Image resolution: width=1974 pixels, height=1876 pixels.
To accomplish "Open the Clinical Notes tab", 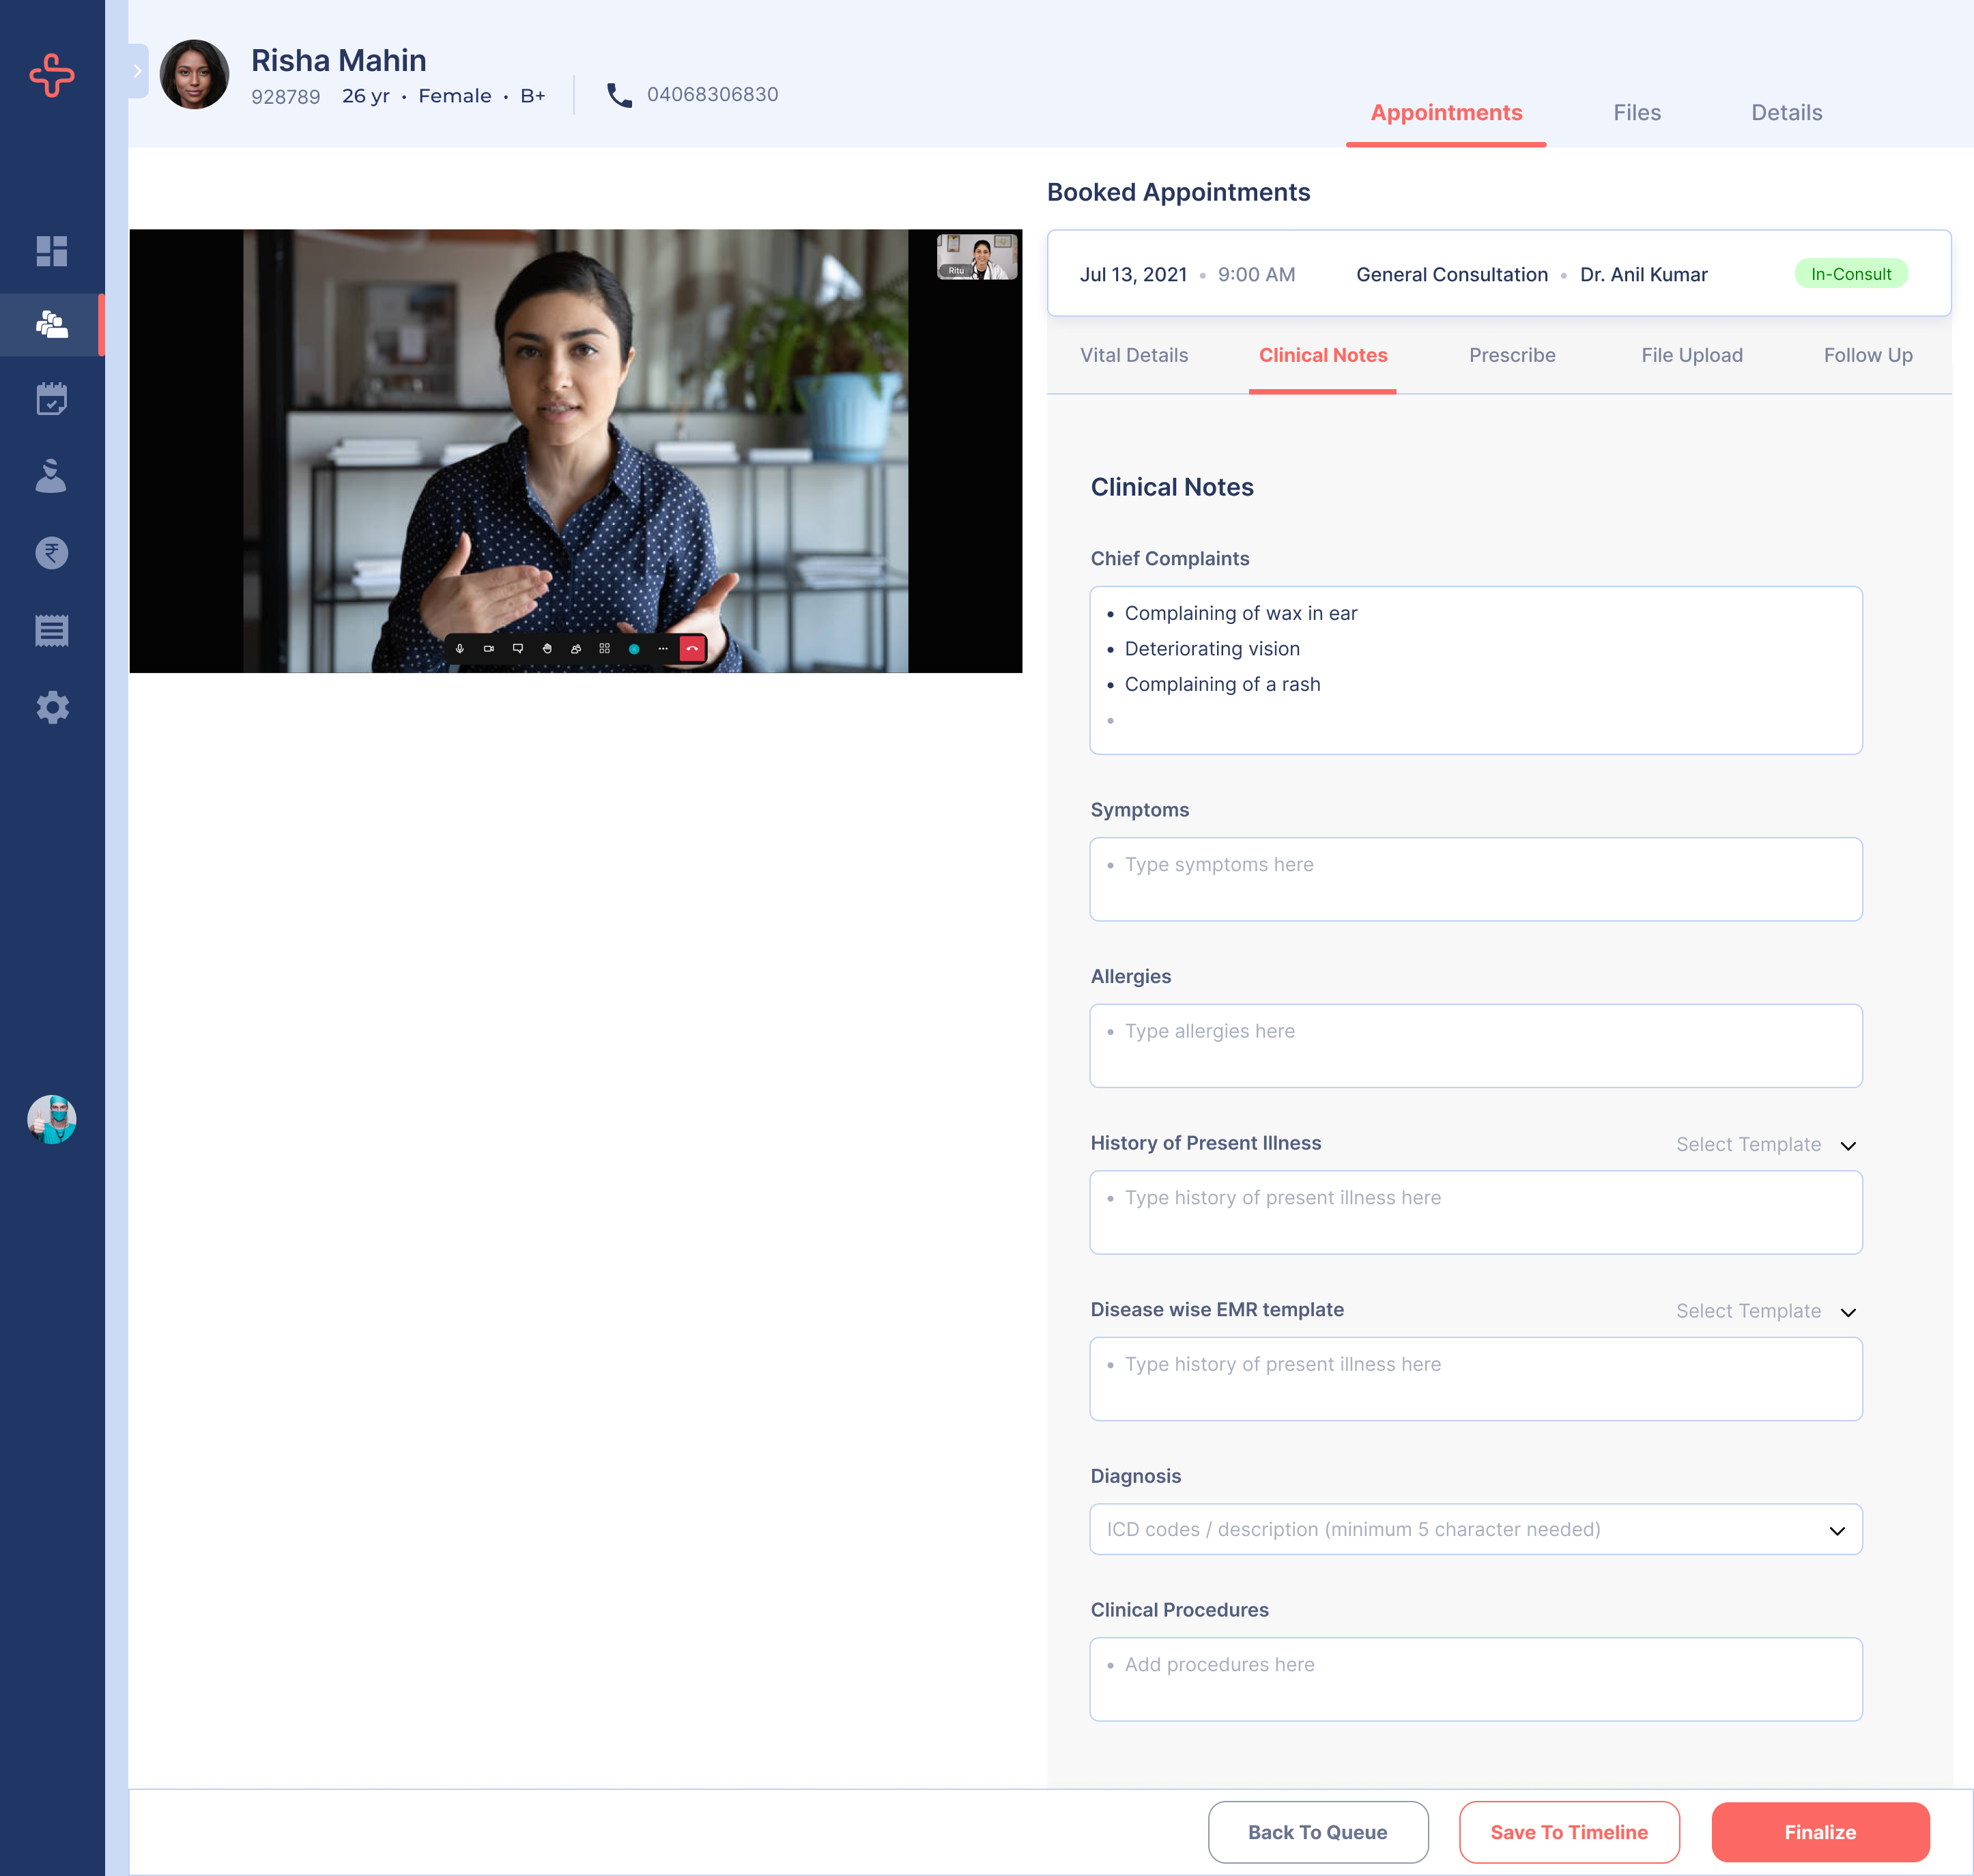I will click(1323, 355).
